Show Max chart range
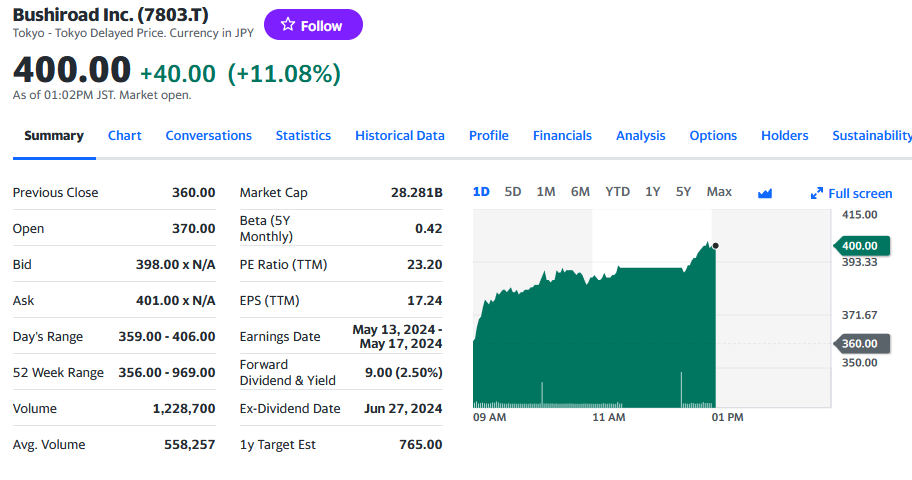Image resolution: width=912 pixels, height=480 pixels. point(719,191)
